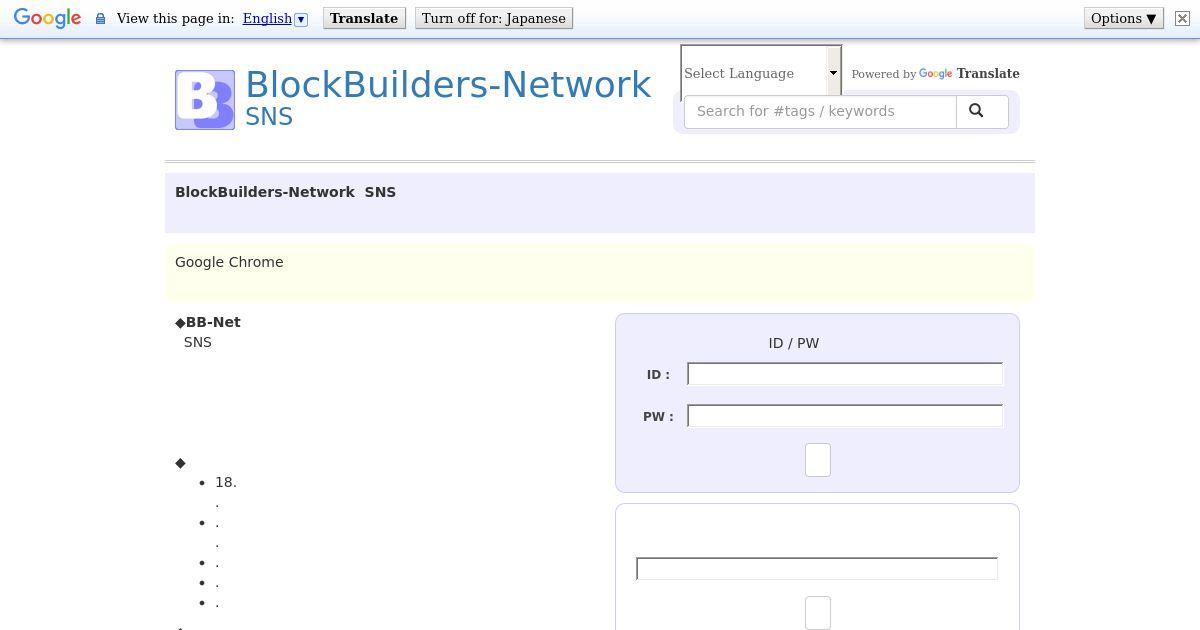Close the Google Translate bar
Viewport: 1200px width, 630px height.
[1182, 19]
